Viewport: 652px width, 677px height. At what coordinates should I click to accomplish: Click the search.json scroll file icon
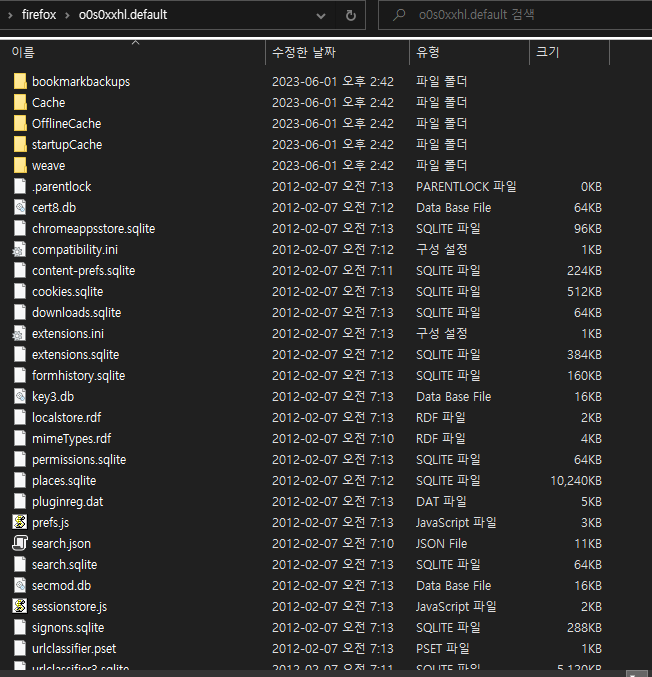tap(20, 544)
